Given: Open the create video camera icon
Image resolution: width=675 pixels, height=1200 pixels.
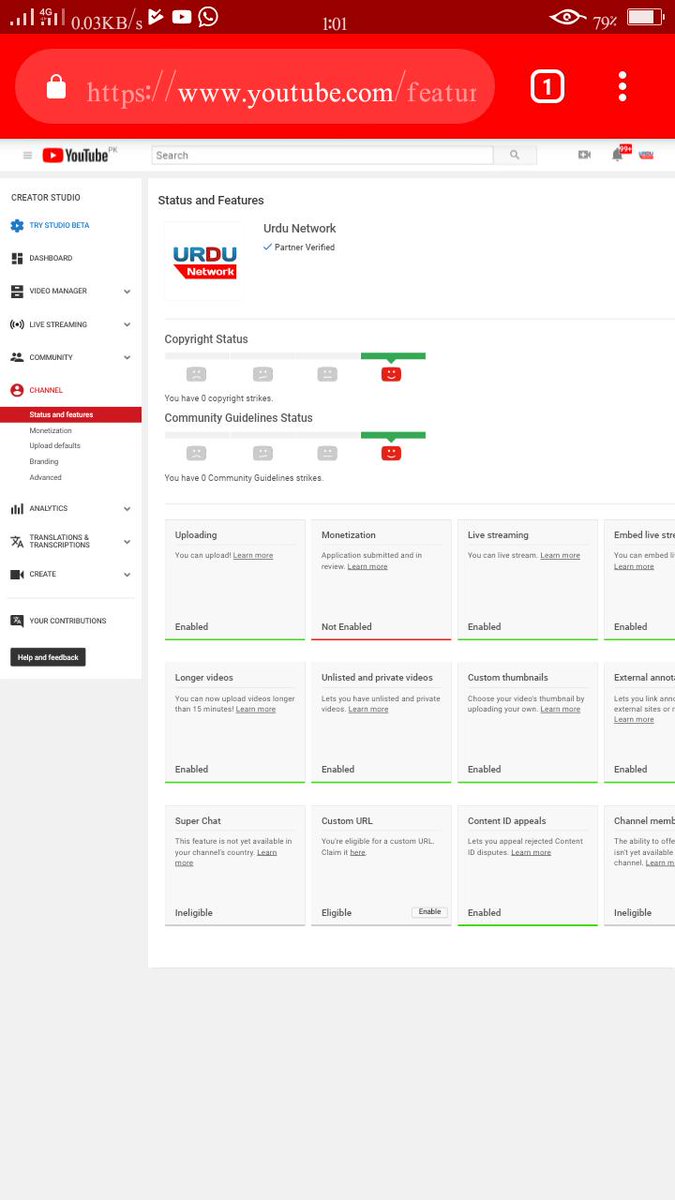Looking at the screenshot, I should pyautogui.click(x=585, y=155).
